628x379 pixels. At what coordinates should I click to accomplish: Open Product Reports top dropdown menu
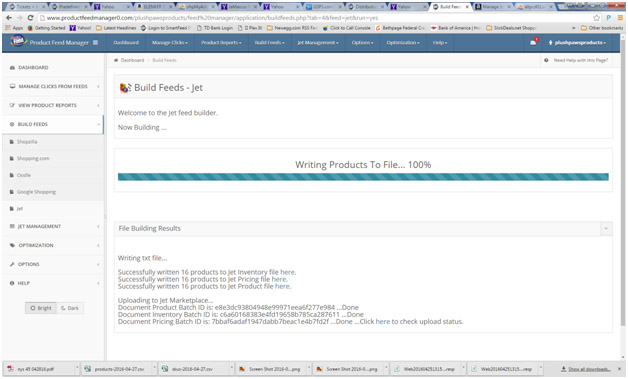[x=221, y=42]
